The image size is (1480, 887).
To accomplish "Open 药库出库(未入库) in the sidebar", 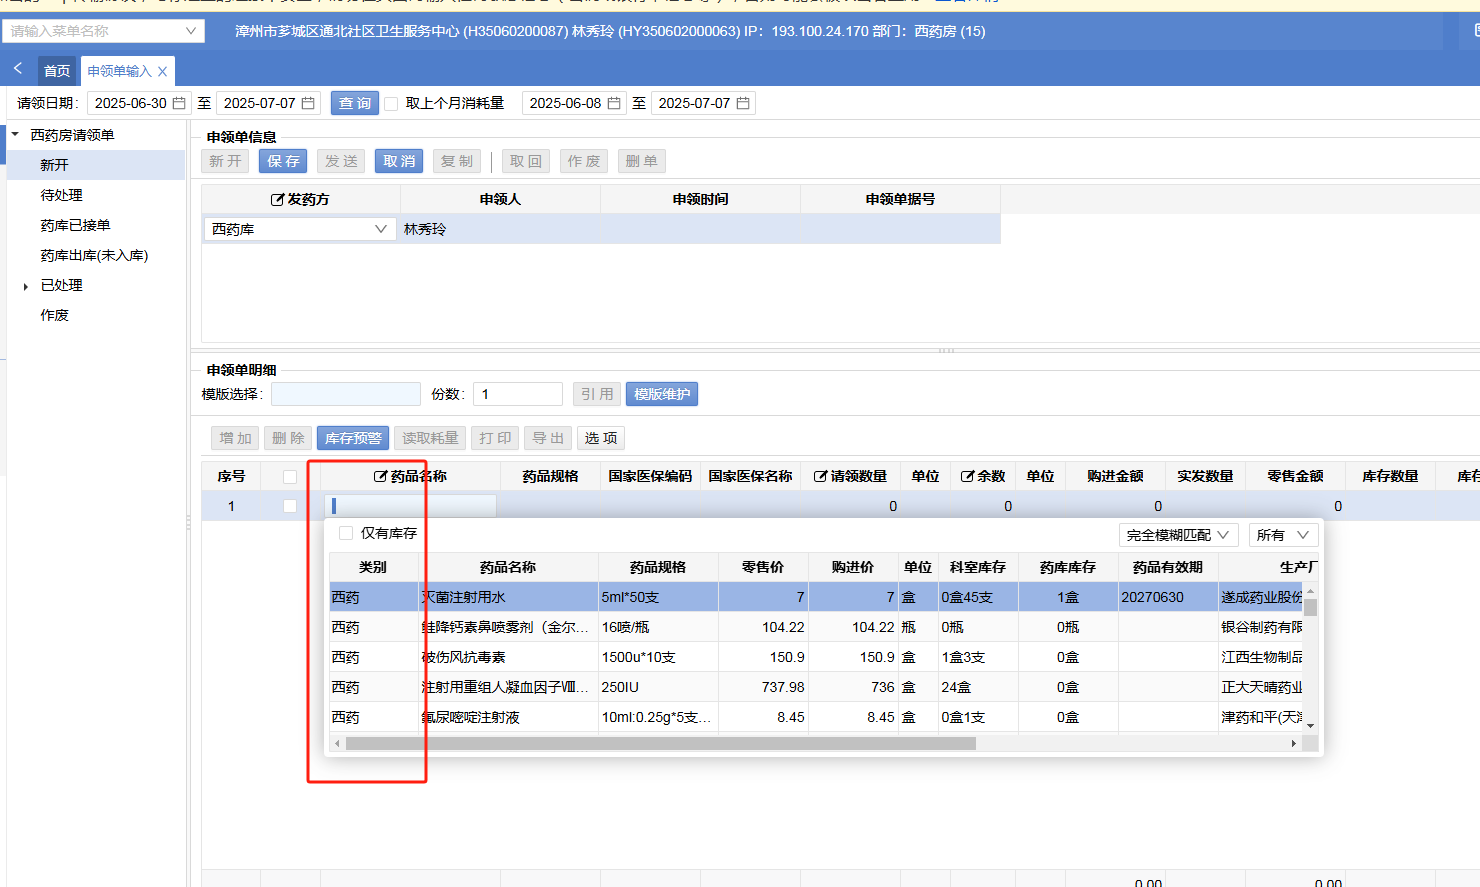I will click(96, 255).
